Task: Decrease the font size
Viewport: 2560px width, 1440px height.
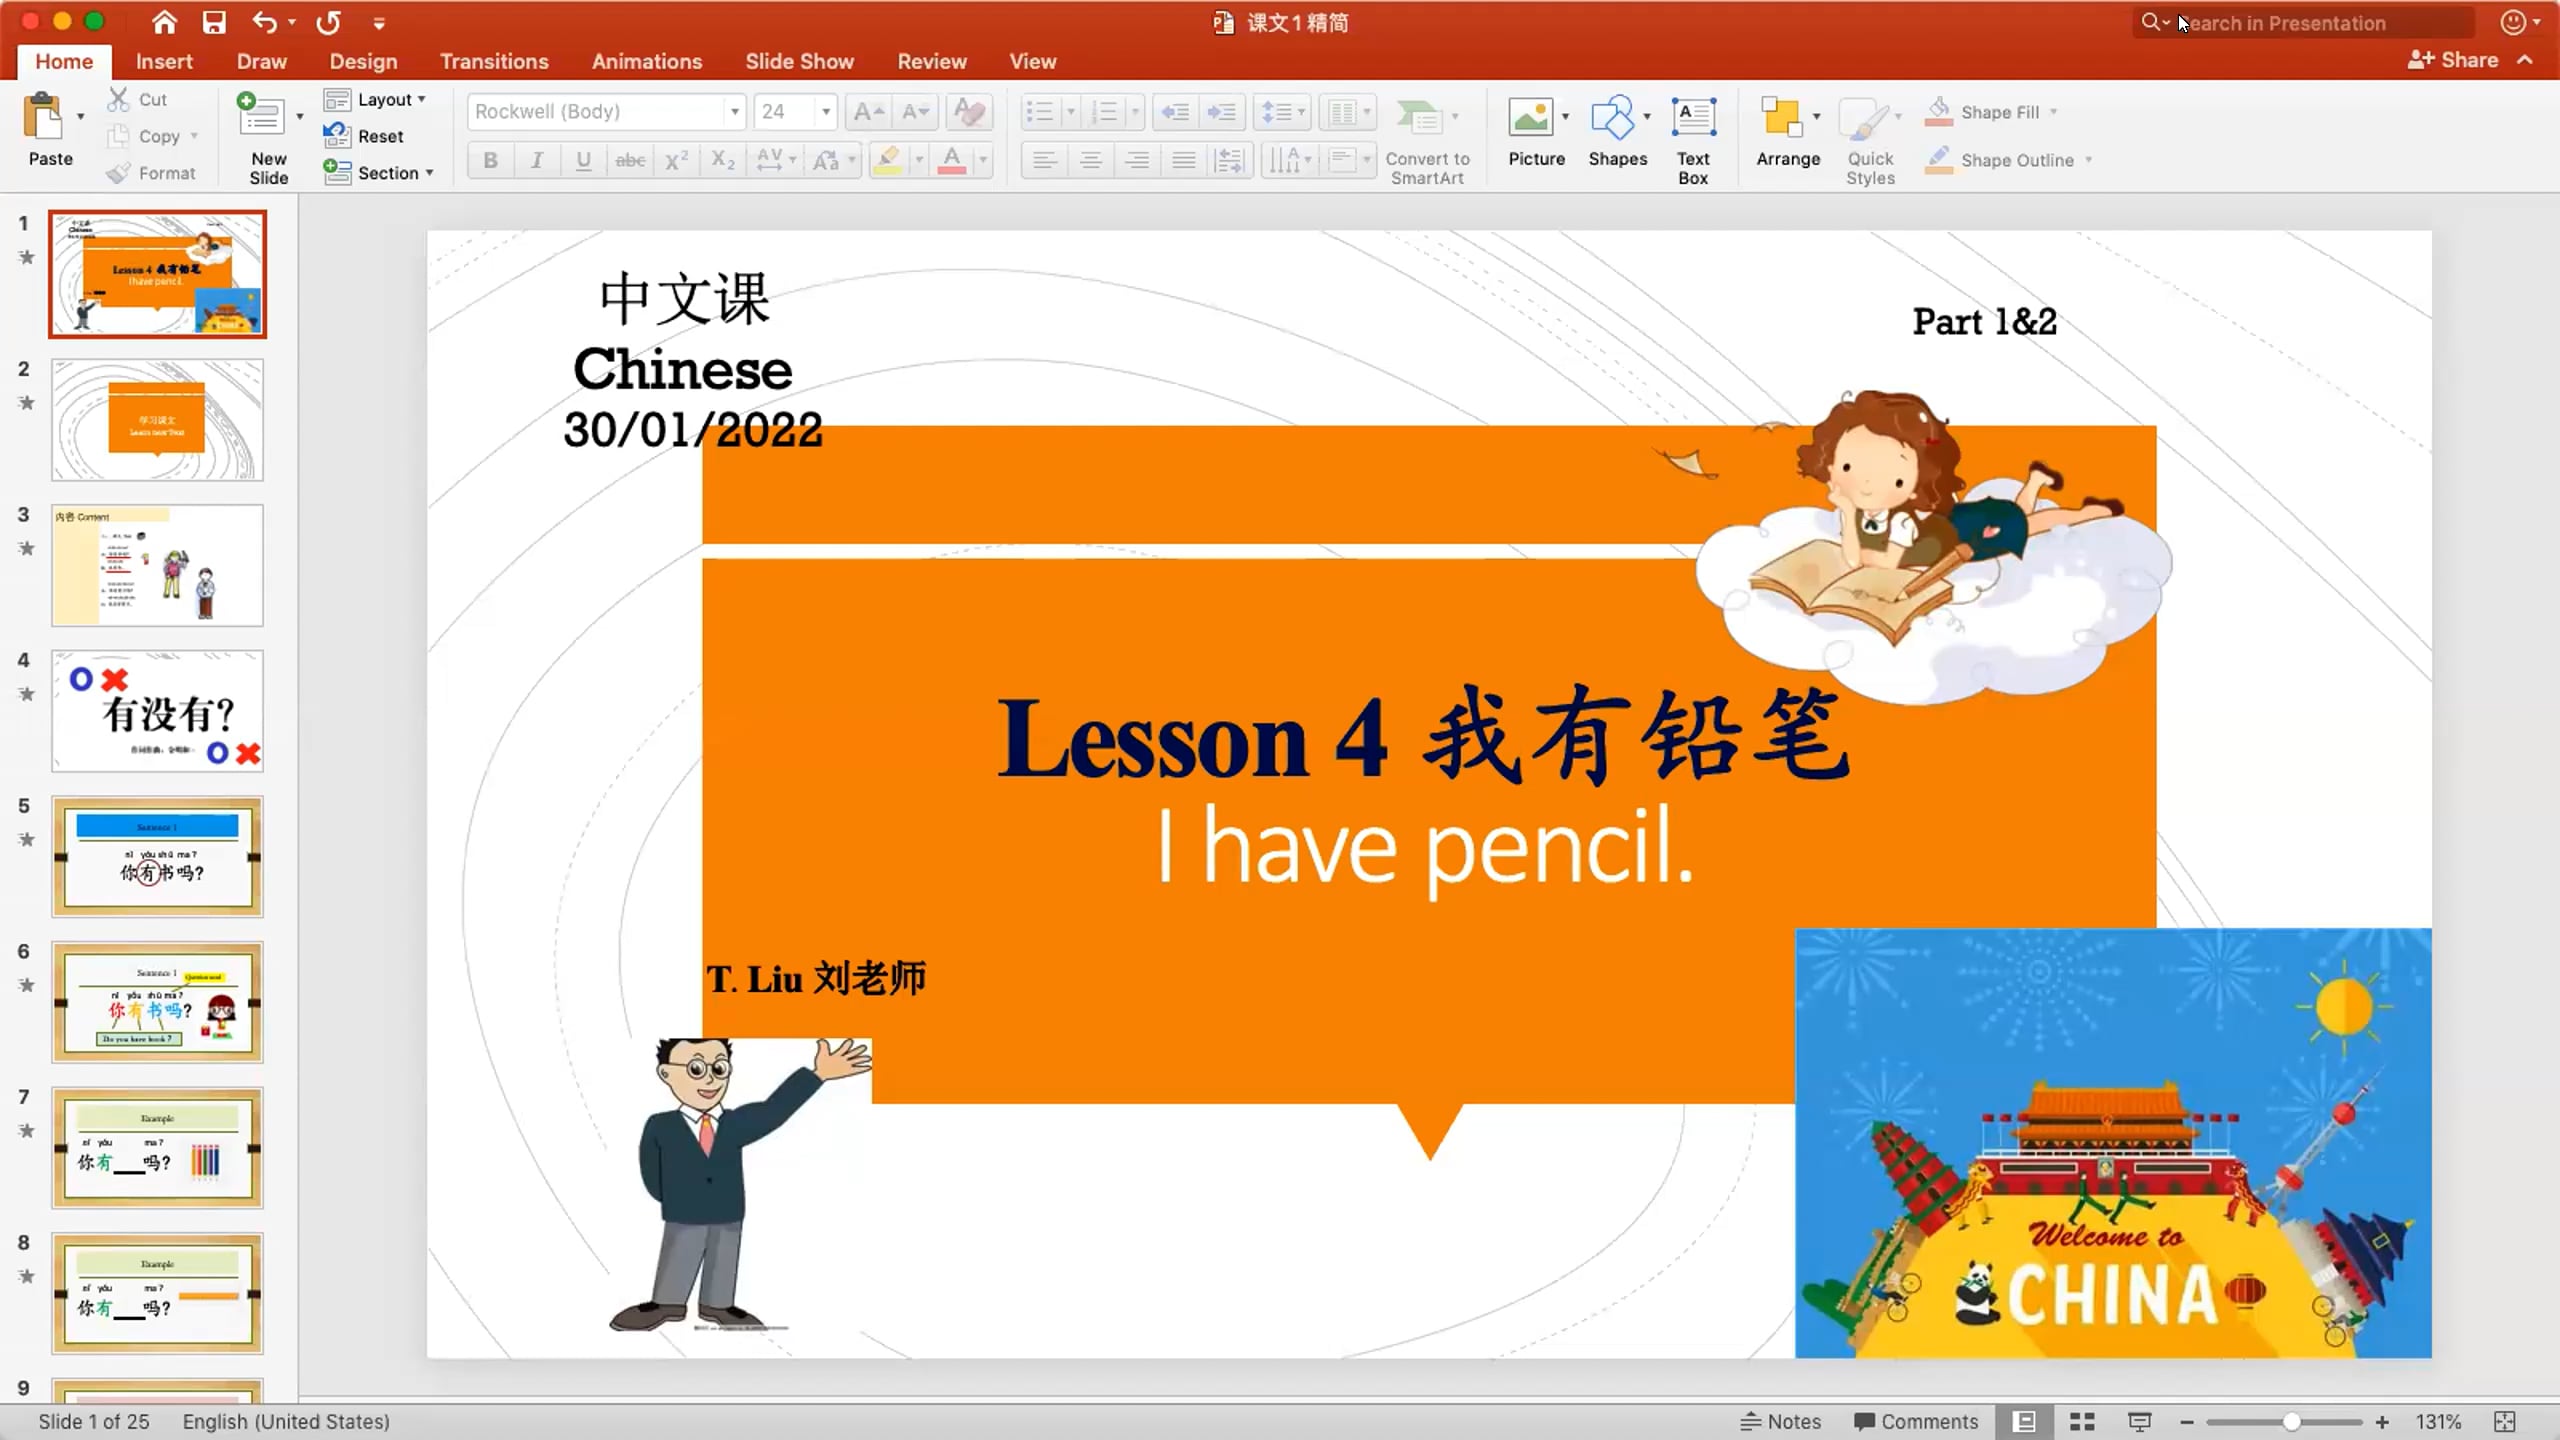Action: (x=916, y=112)
